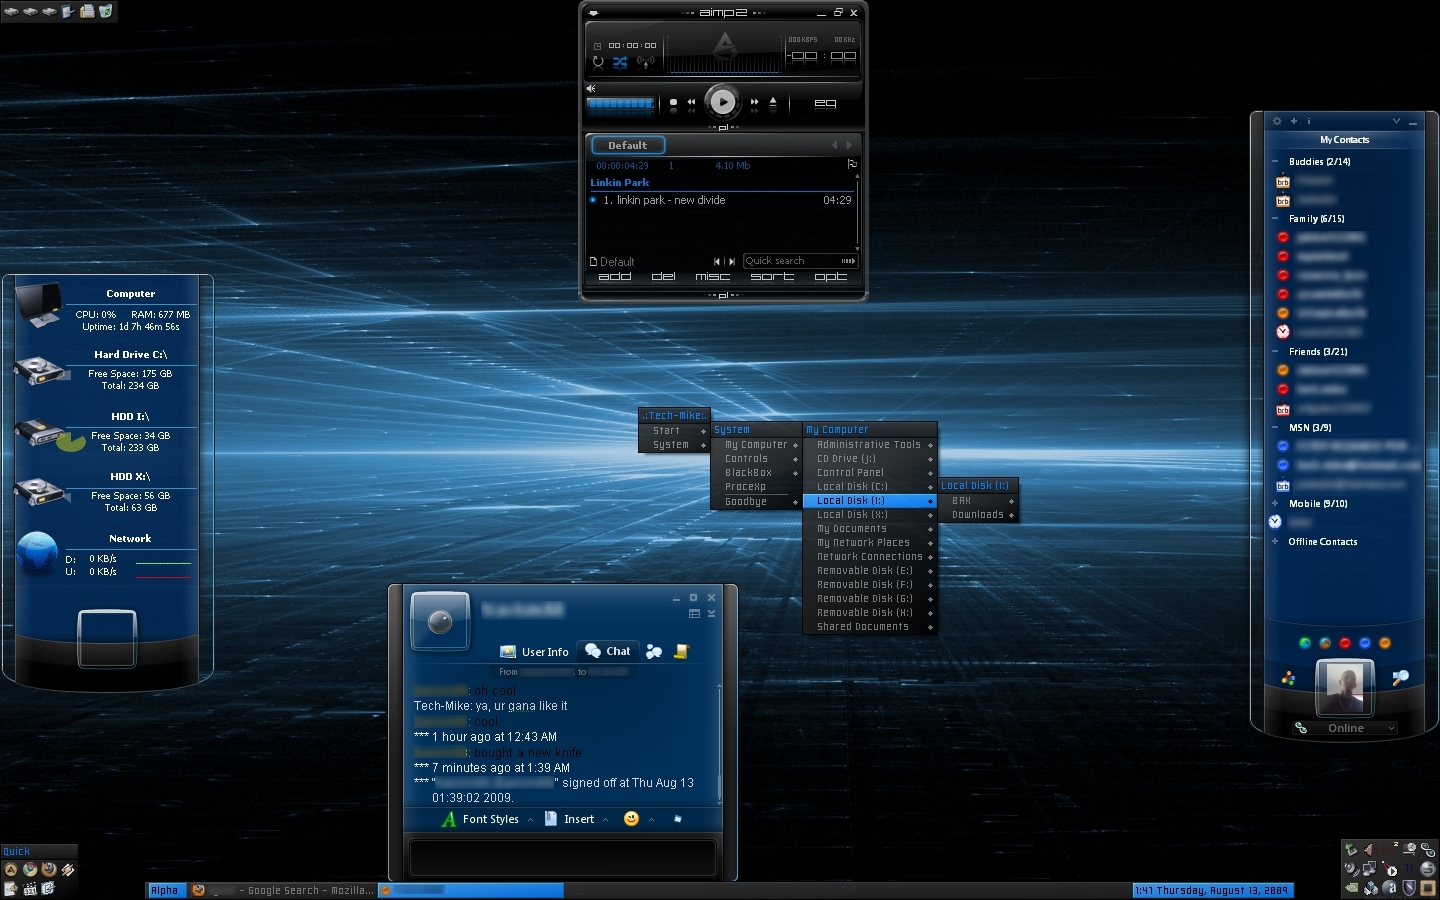1440x900 pixels.
Task: Click the colorful services icon left of the avatar
Action: point(1288,679)
